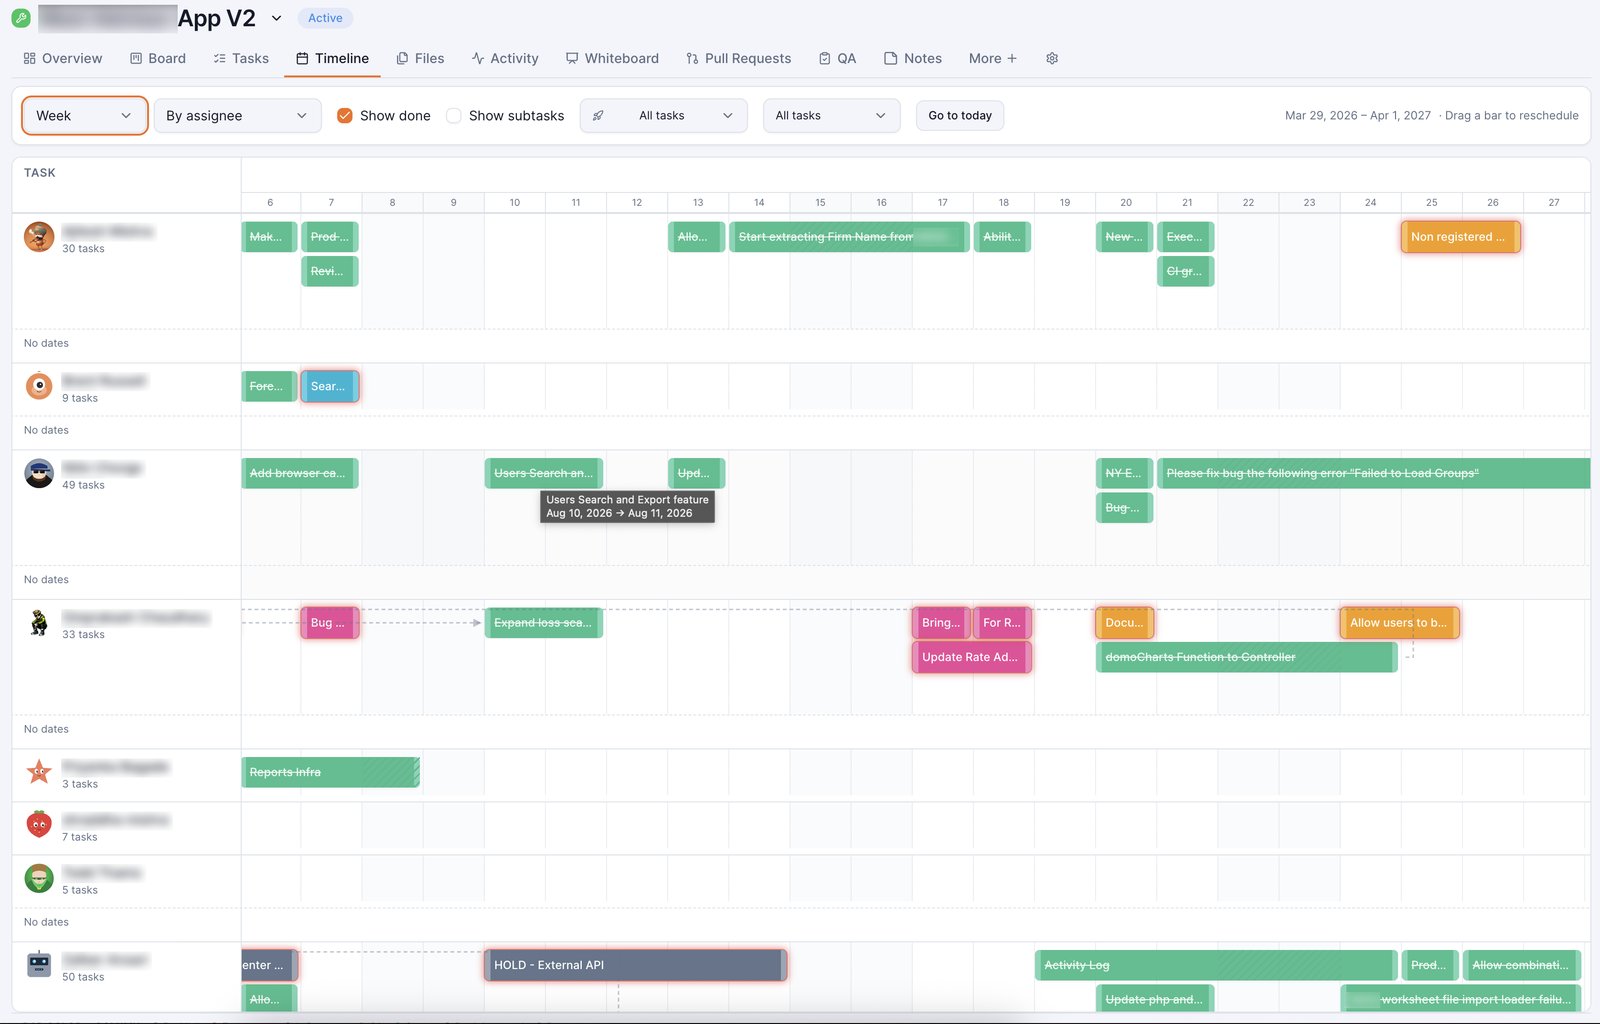Click the Pull Requests tab icon
The width and height of the screenshot is (1600, 1024).
pyautogui.click(x=692, y=58)
